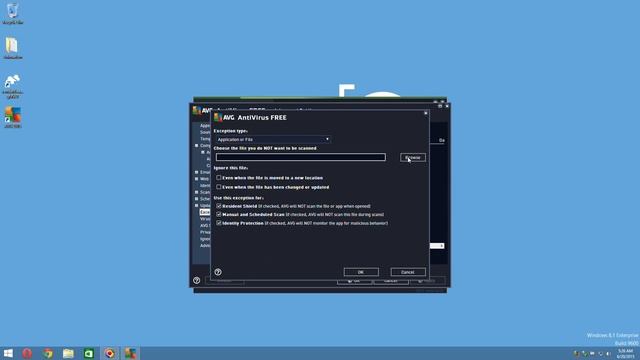640x360 pixels.
Task: Click the Browse button
Action: 413,158
